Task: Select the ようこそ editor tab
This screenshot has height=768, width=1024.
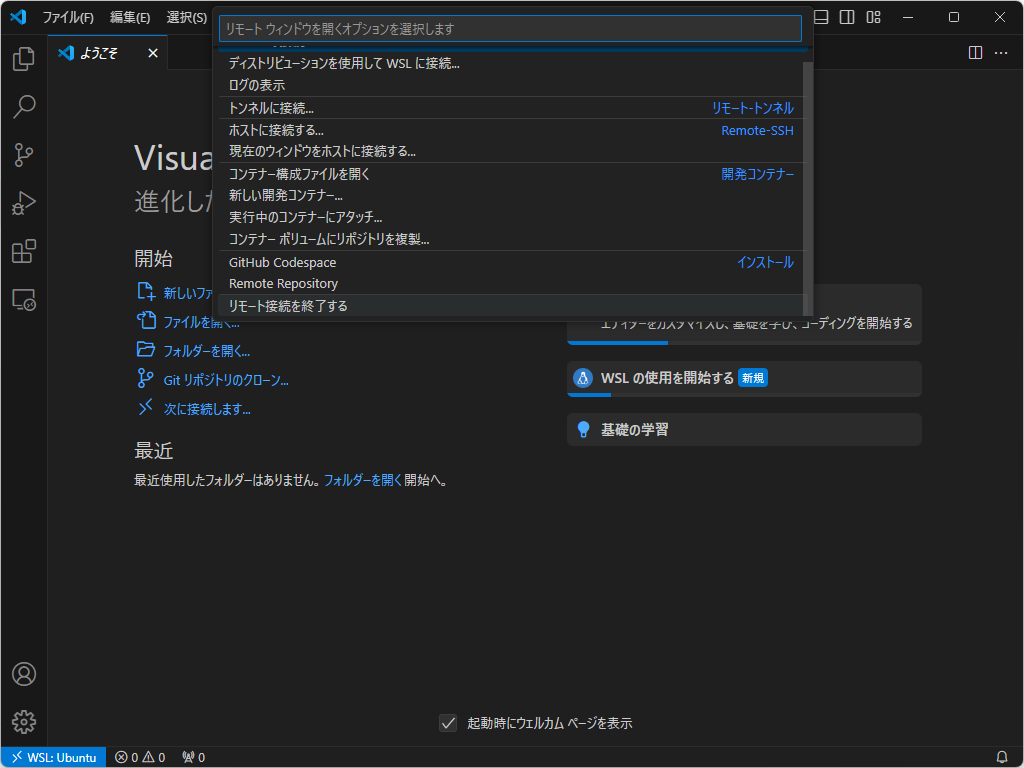Action: pyautogui.click(x=108, y=53)
